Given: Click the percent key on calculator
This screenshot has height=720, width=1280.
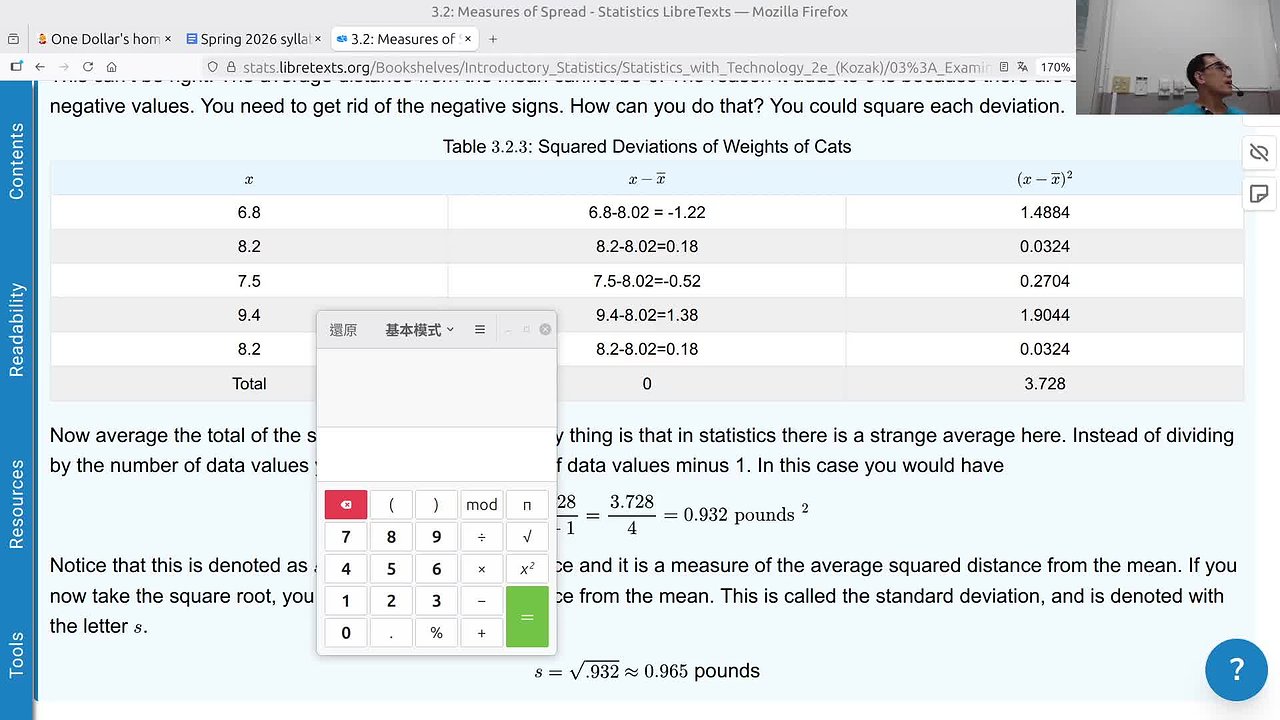Looking at the screenshot, I should (x=436, y=633).
